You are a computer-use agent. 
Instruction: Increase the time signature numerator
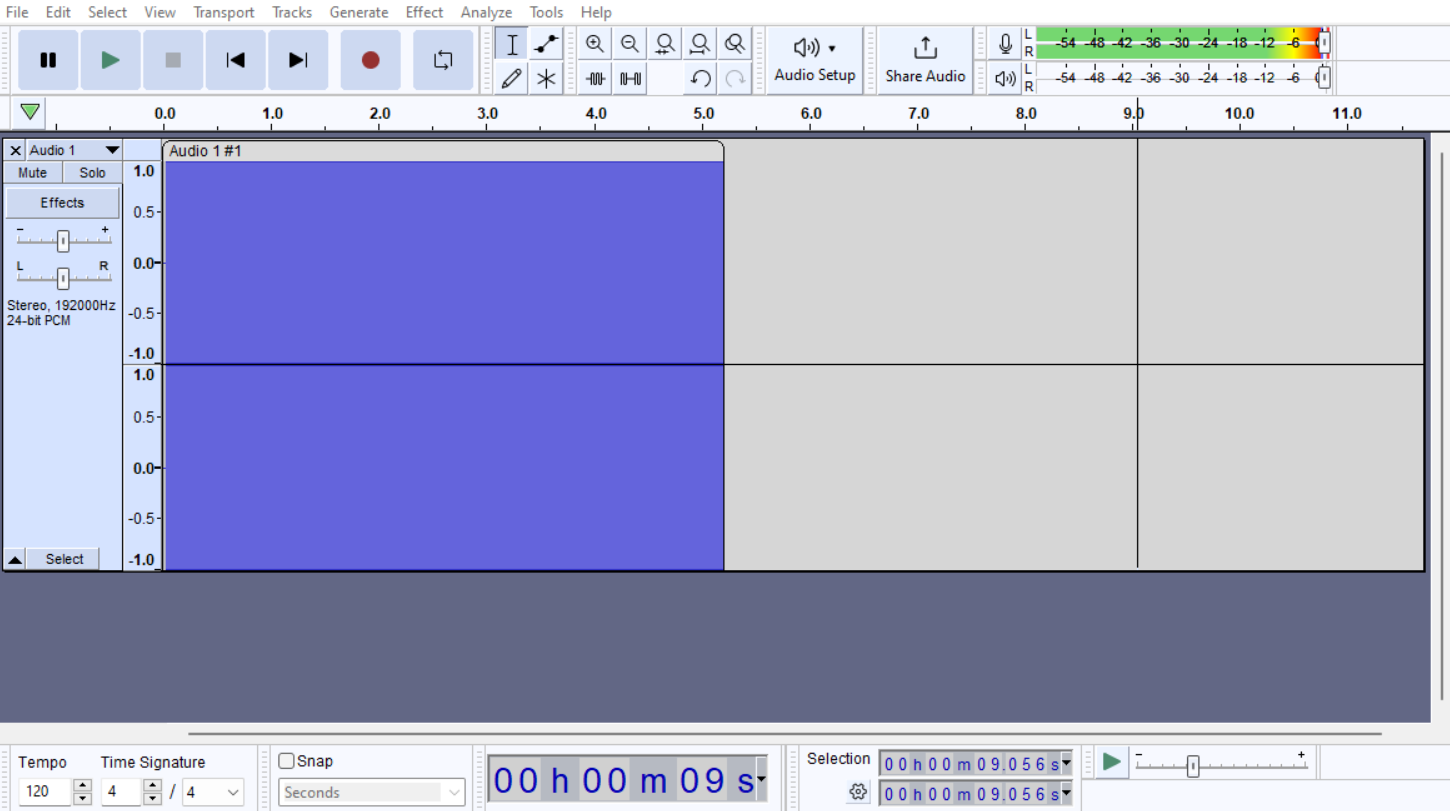(152, 786)
